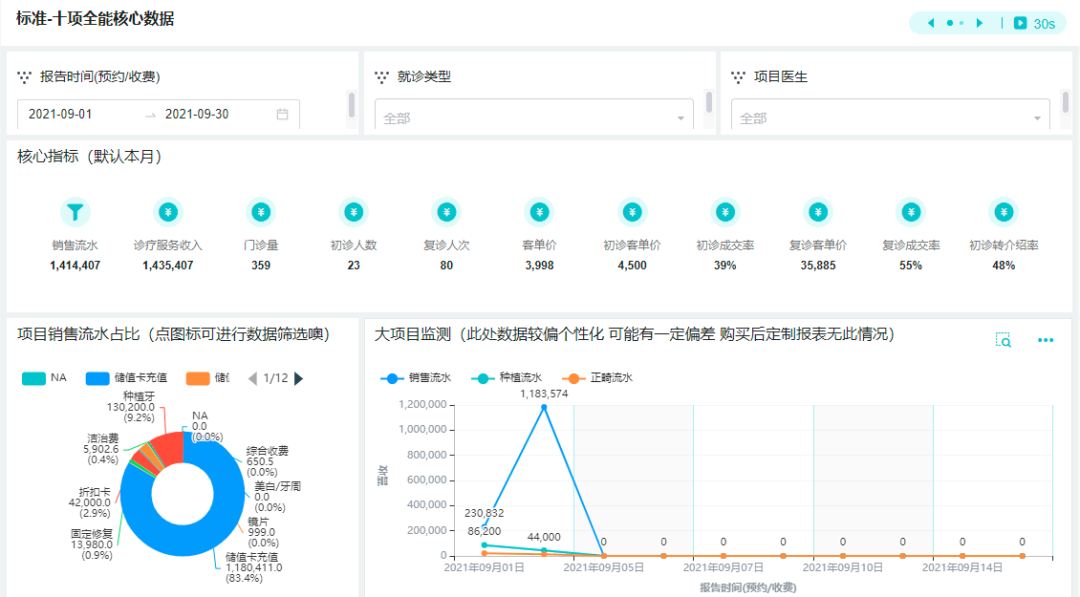Click the 门诊量 metric icon
The image size is (1080, 597).
(261, 212)
